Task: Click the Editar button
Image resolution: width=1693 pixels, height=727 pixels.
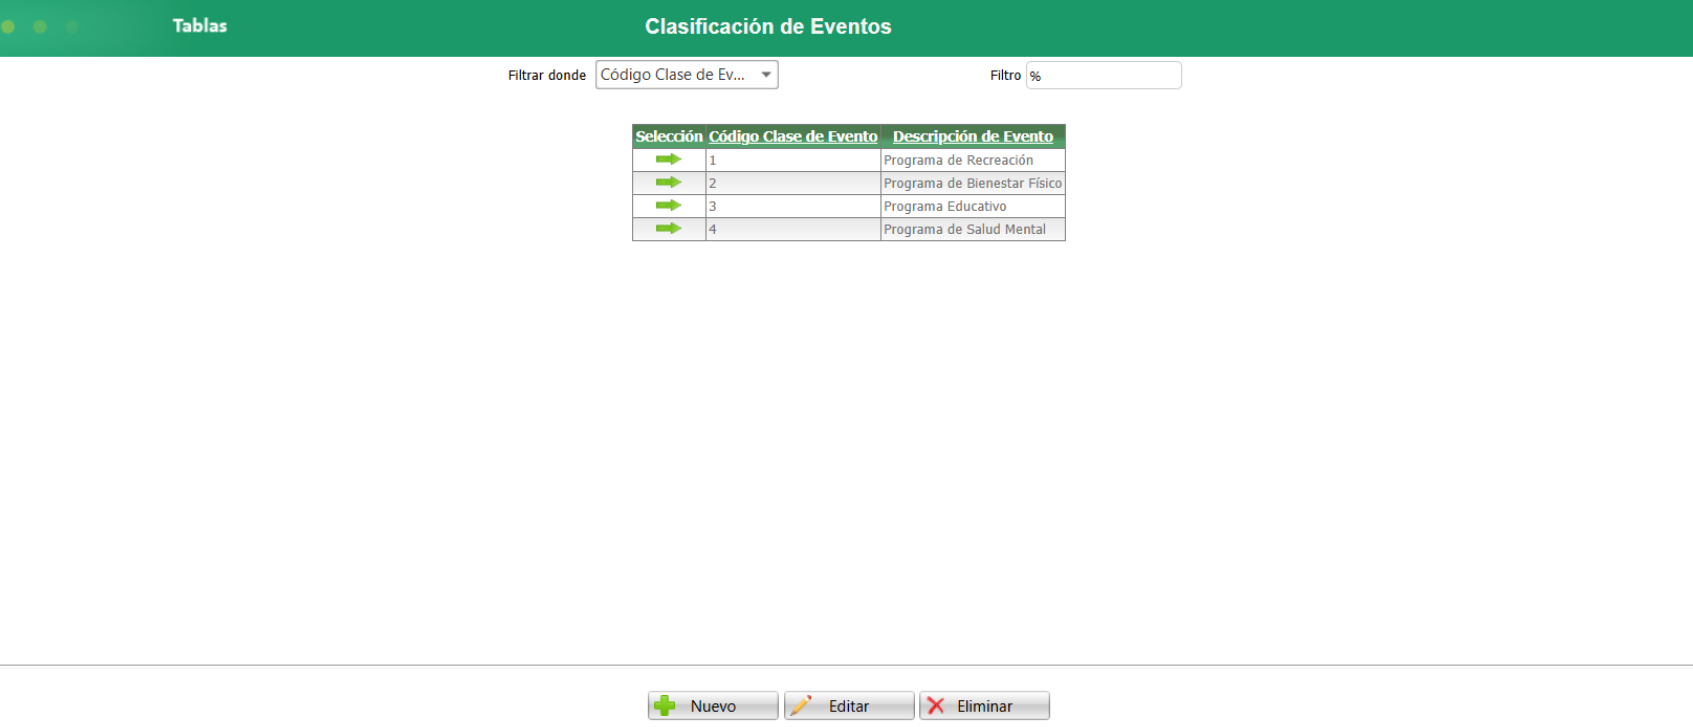Action: pos(849,706)
